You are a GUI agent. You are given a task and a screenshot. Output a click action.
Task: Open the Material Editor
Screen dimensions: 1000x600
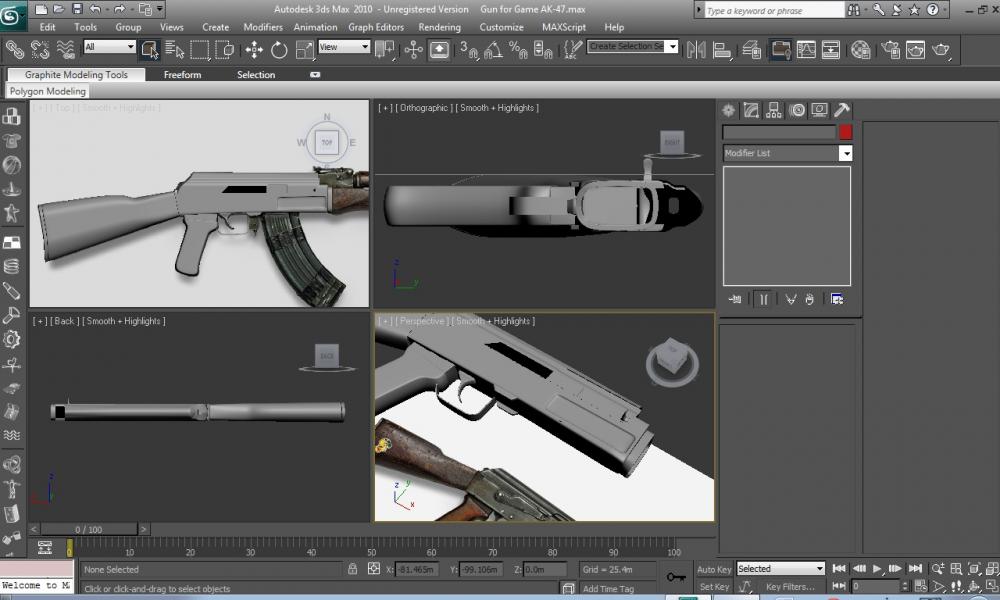pyautogui.click(x=860, y=49)
